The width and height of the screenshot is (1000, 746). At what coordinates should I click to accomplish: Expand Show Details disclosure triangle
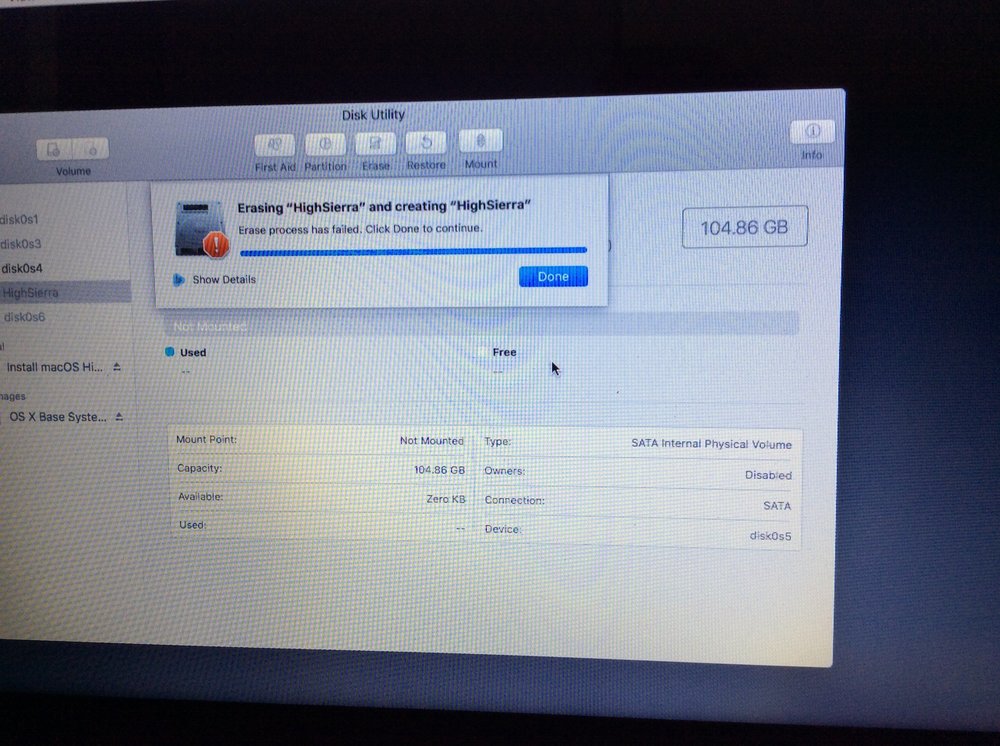(x=179, y=279)
